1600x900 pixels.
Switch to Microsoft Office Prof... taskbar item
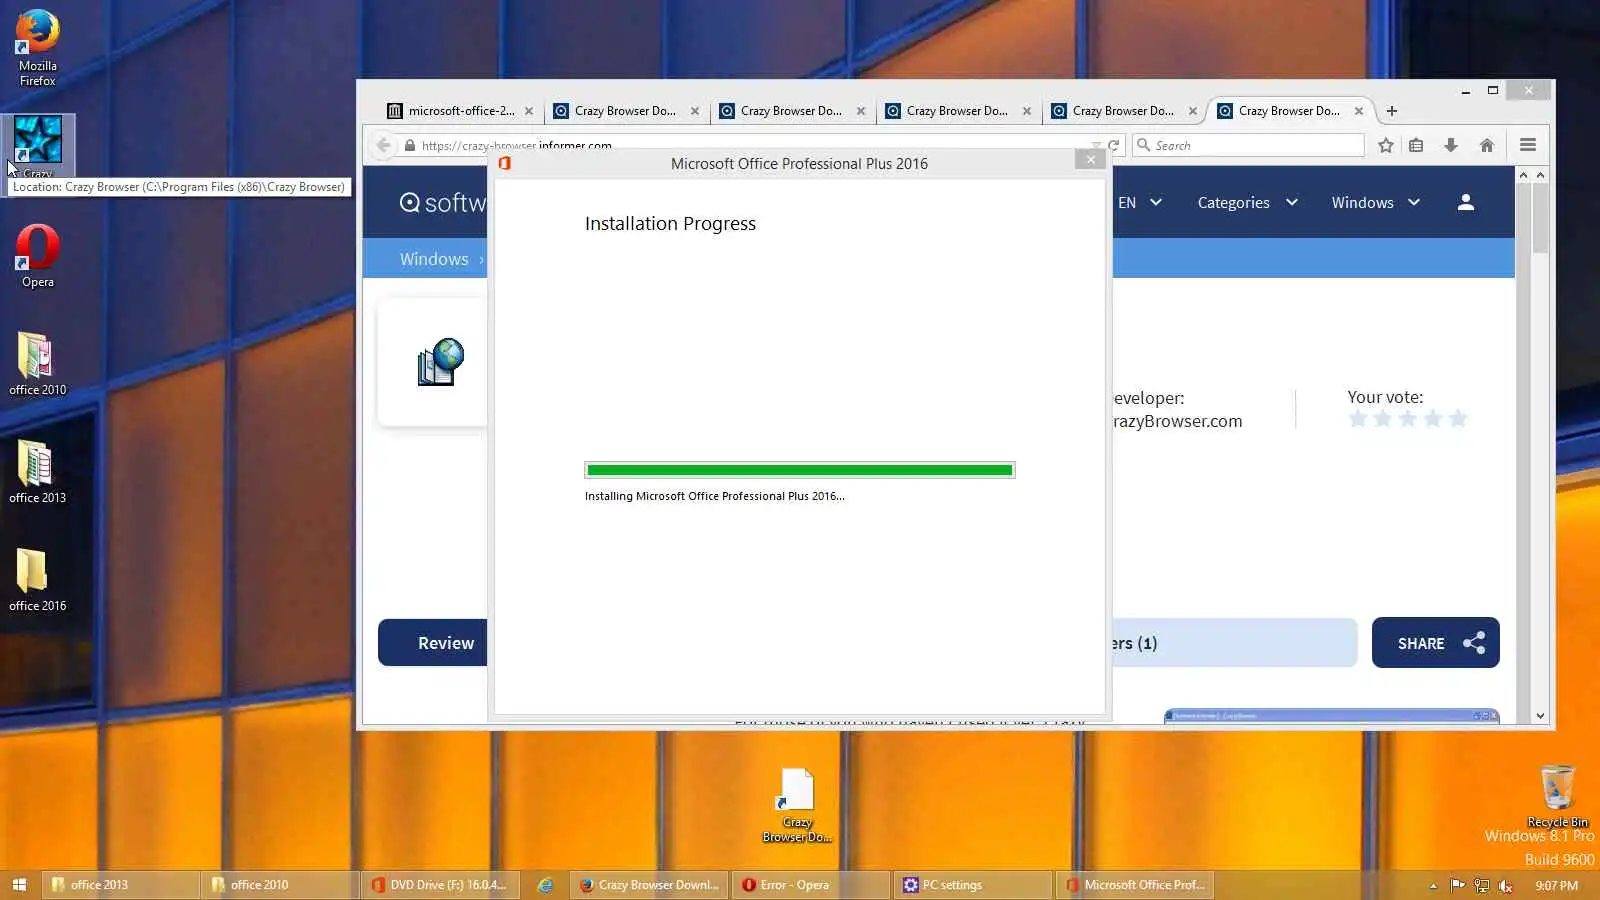pyautogui.click(x=1134, y=885)
